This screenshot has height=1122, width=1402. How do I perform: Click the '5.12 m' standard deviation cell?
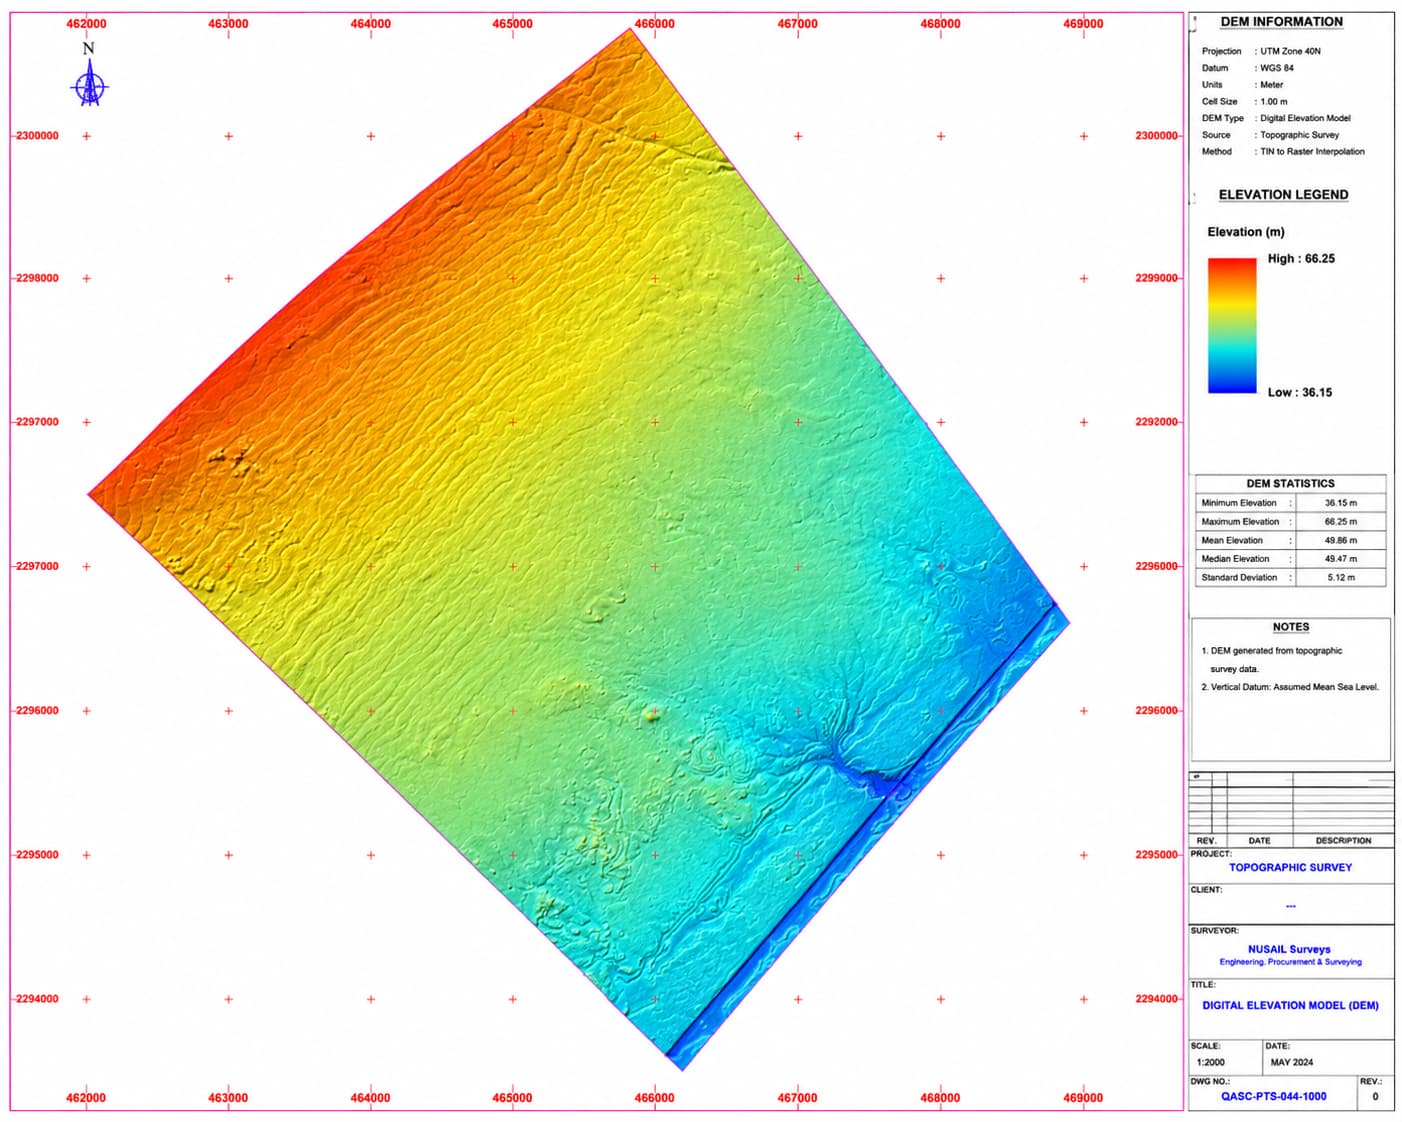tap(1341, 578)
